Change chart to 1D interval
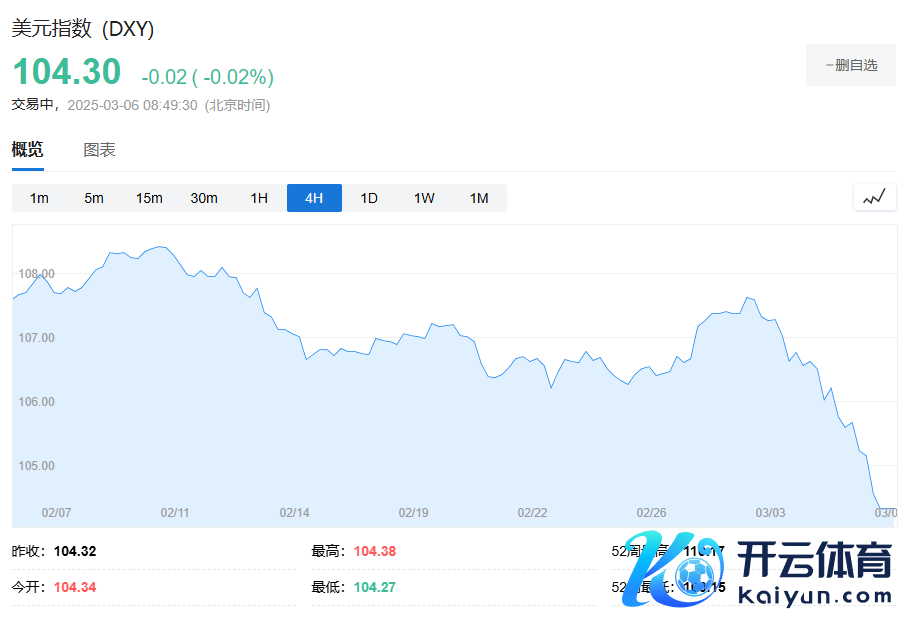 click(x=369, y=198)
